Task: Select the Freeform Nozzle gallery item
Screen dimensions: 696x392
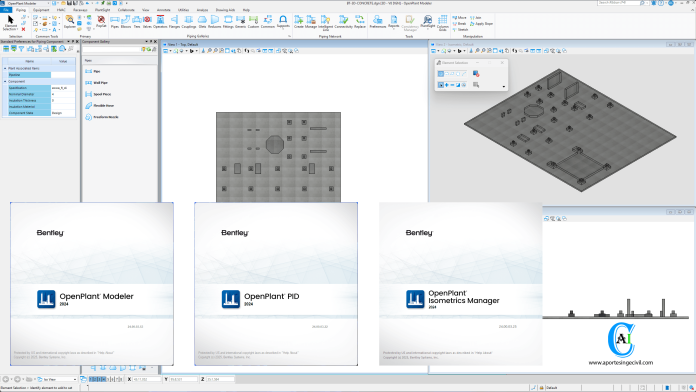Action: [102, 117]
